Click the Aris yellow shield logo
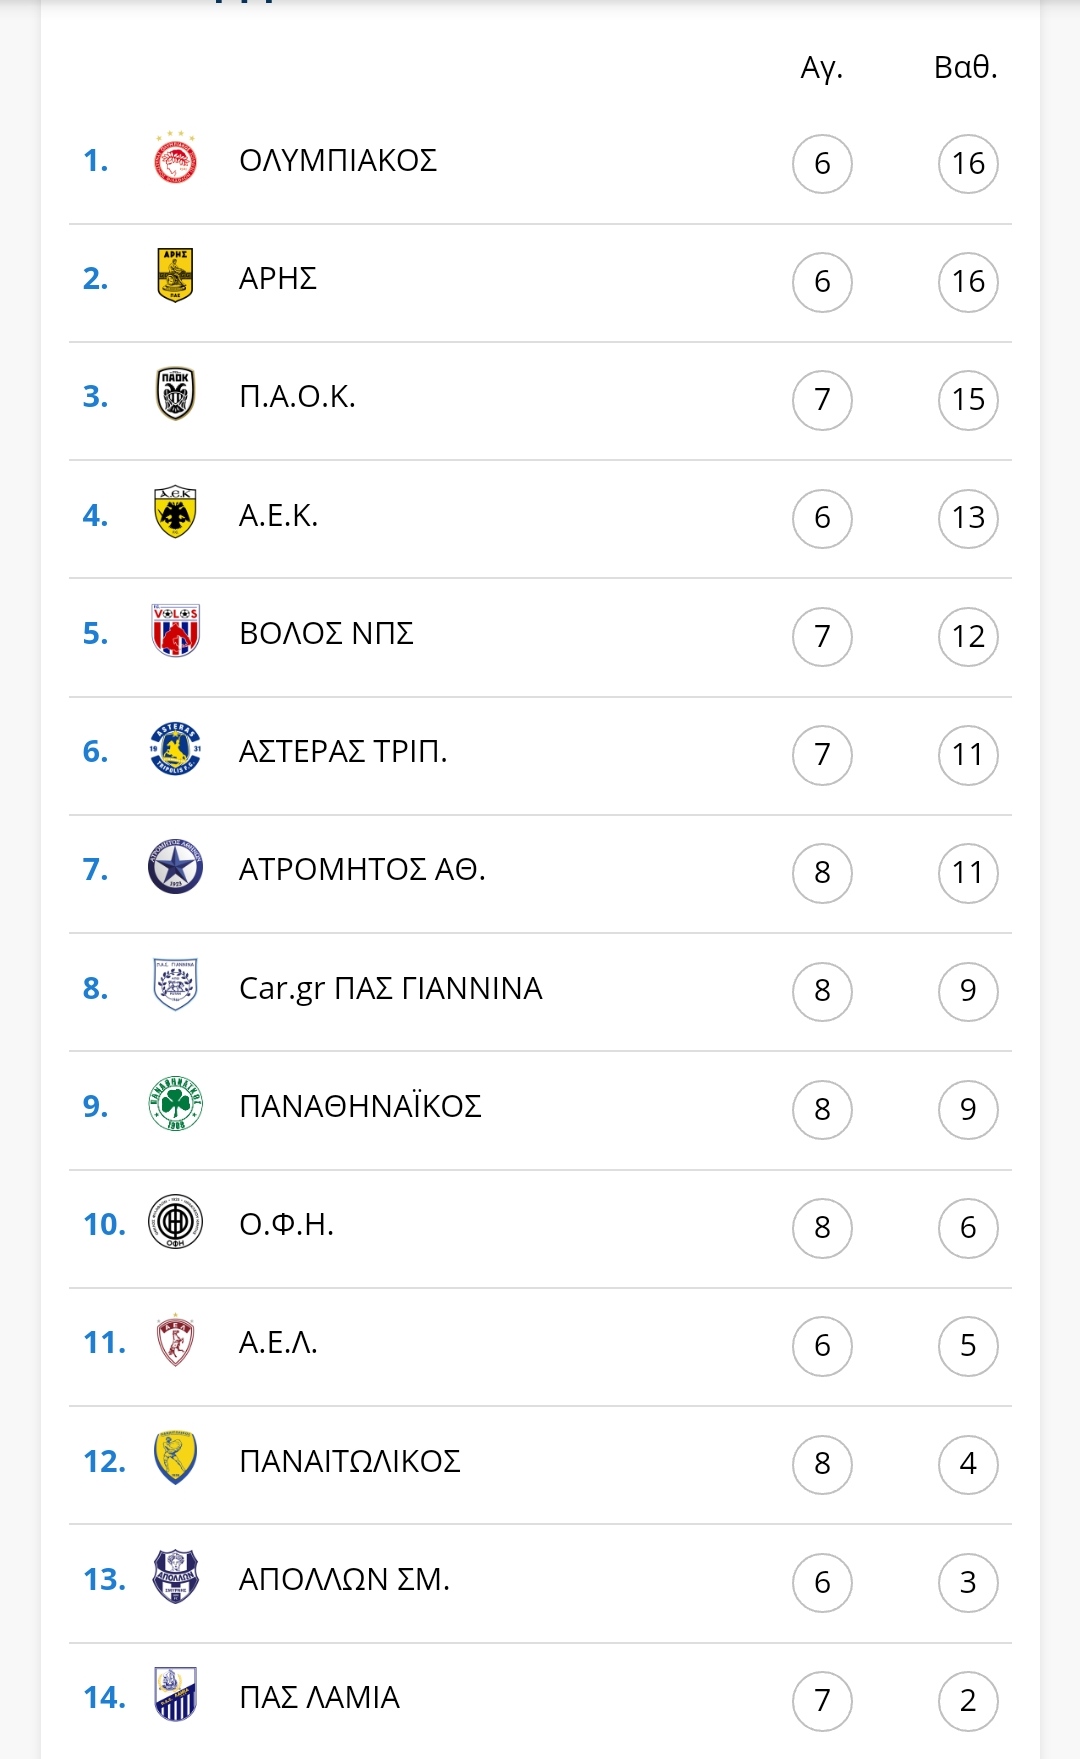This screenshot has height=1759, width=1080. [175, 276]
